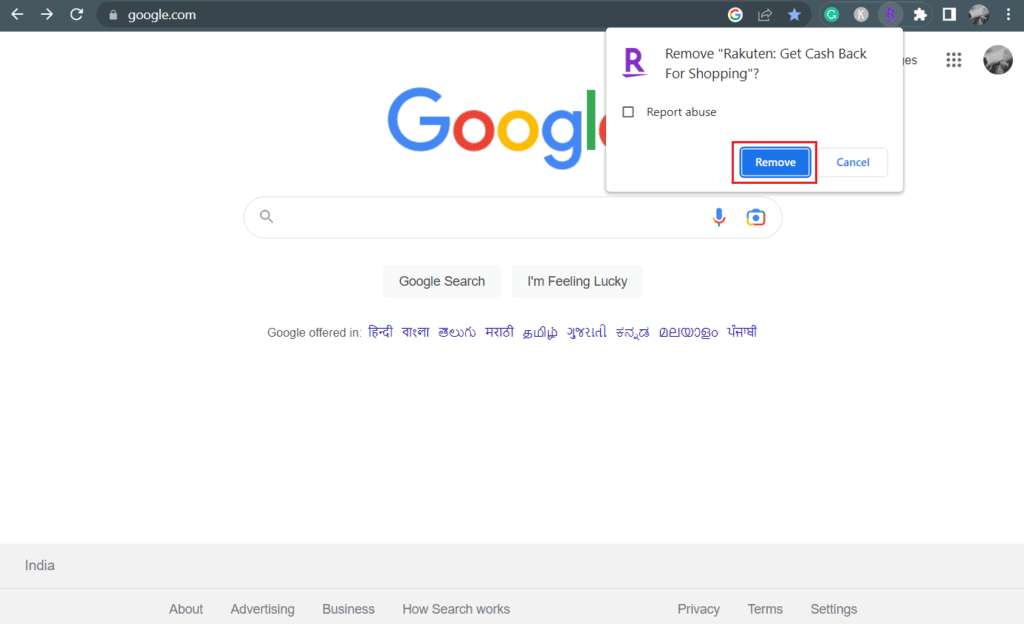The height and width of the screenshot is (624, 1024).
Task: Cancel the extension removal dialog
Action: pyautogui.click(x=853, y=162)
